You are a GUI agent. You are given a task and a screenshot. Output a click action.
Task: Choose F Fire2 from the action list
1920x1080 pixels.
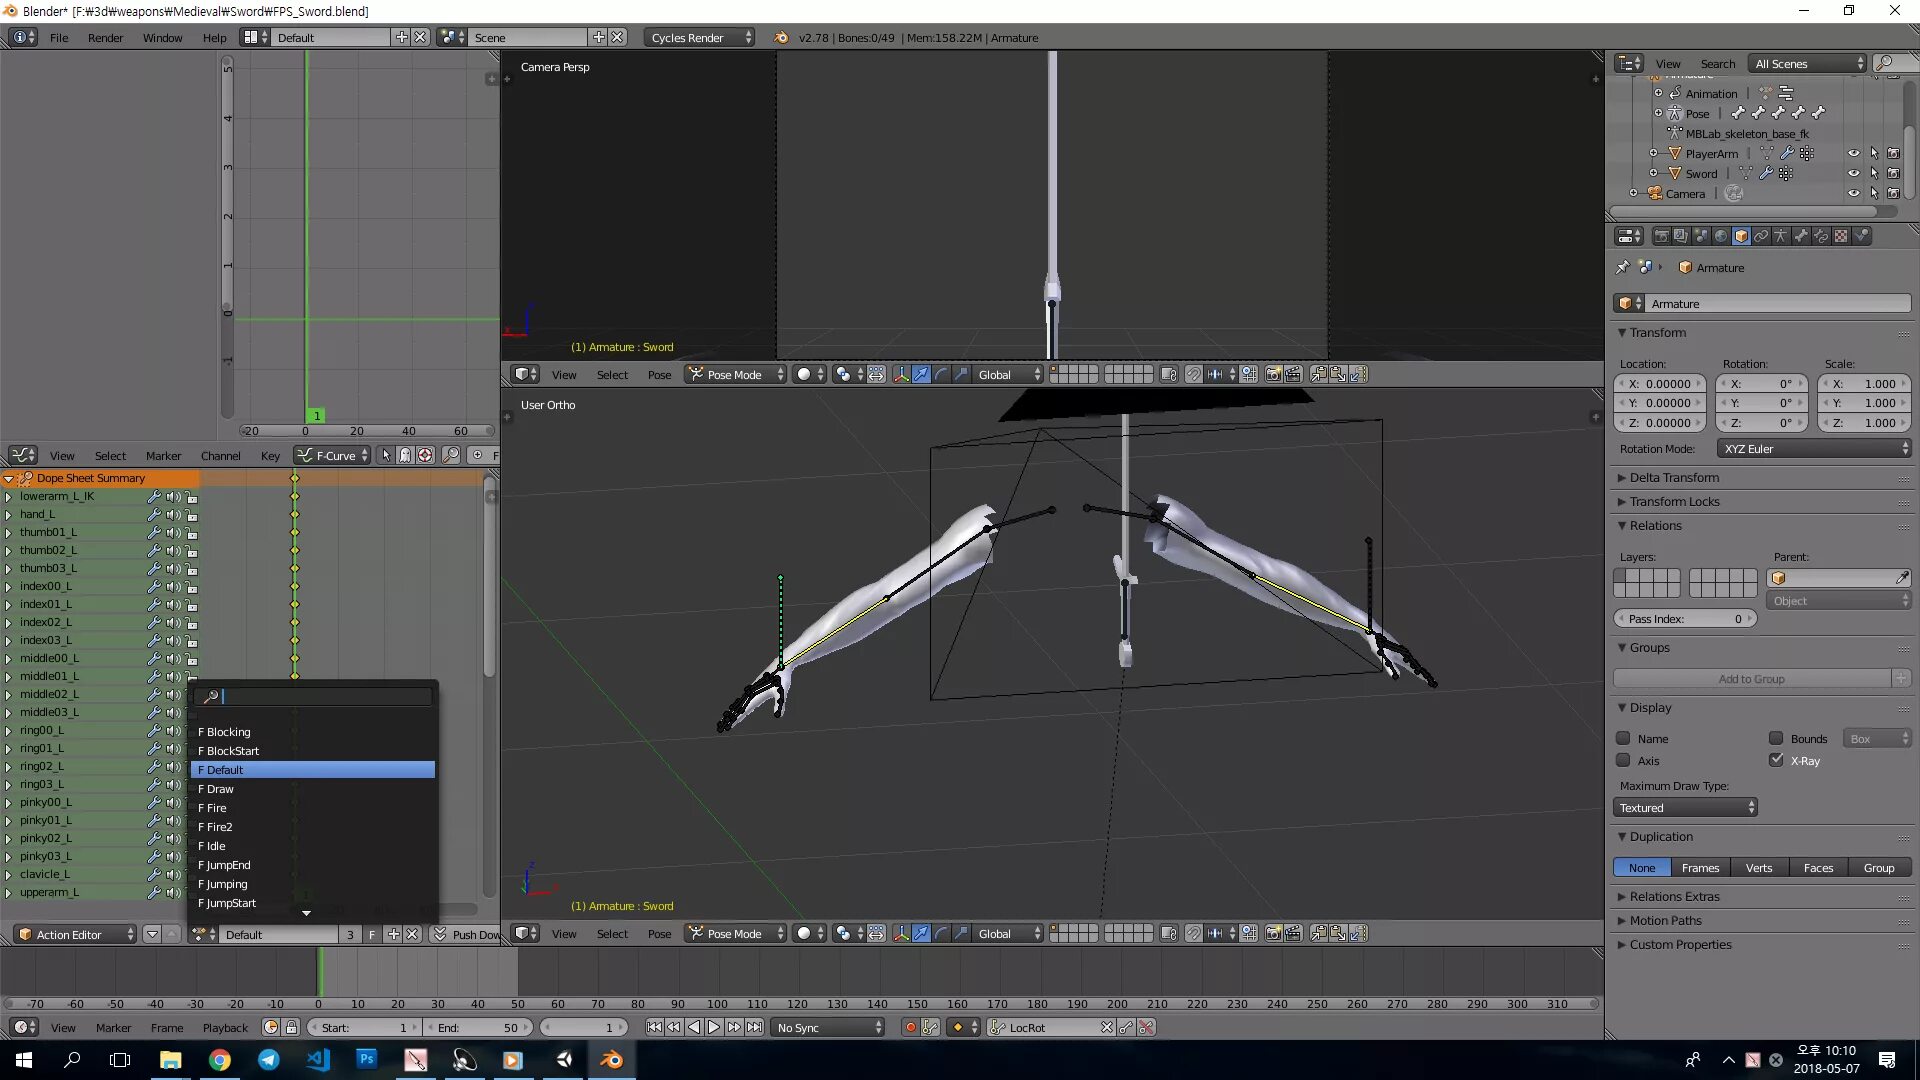[313, 827]
